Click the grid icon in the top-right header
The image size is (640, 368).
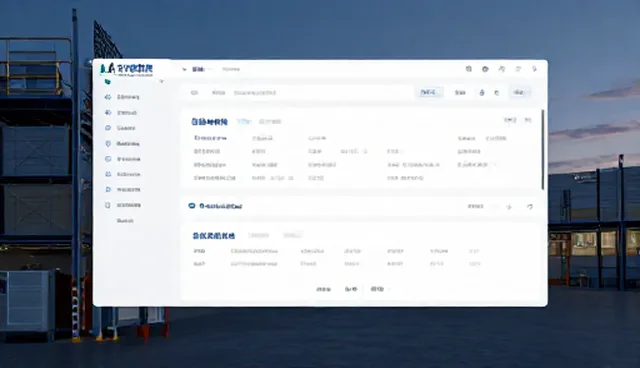469,69
